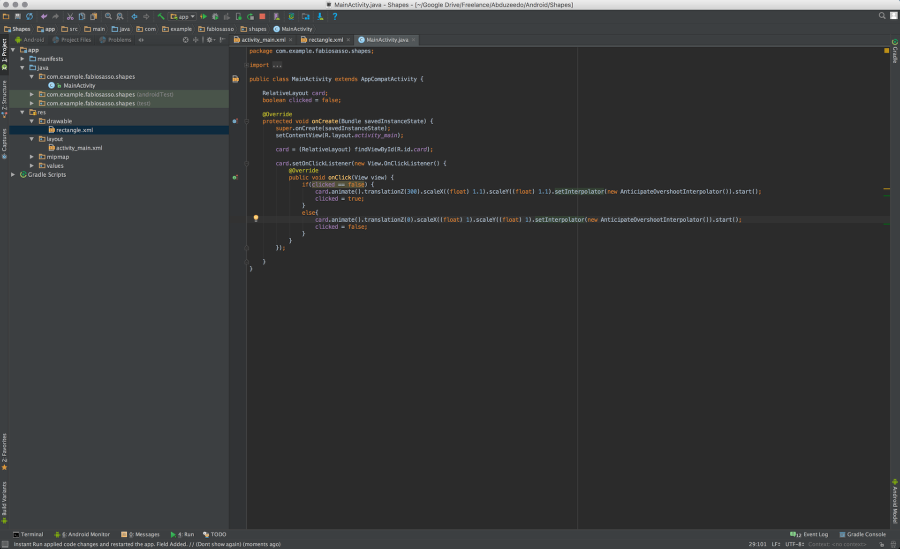Select the Android project view tab

(29, 40)
